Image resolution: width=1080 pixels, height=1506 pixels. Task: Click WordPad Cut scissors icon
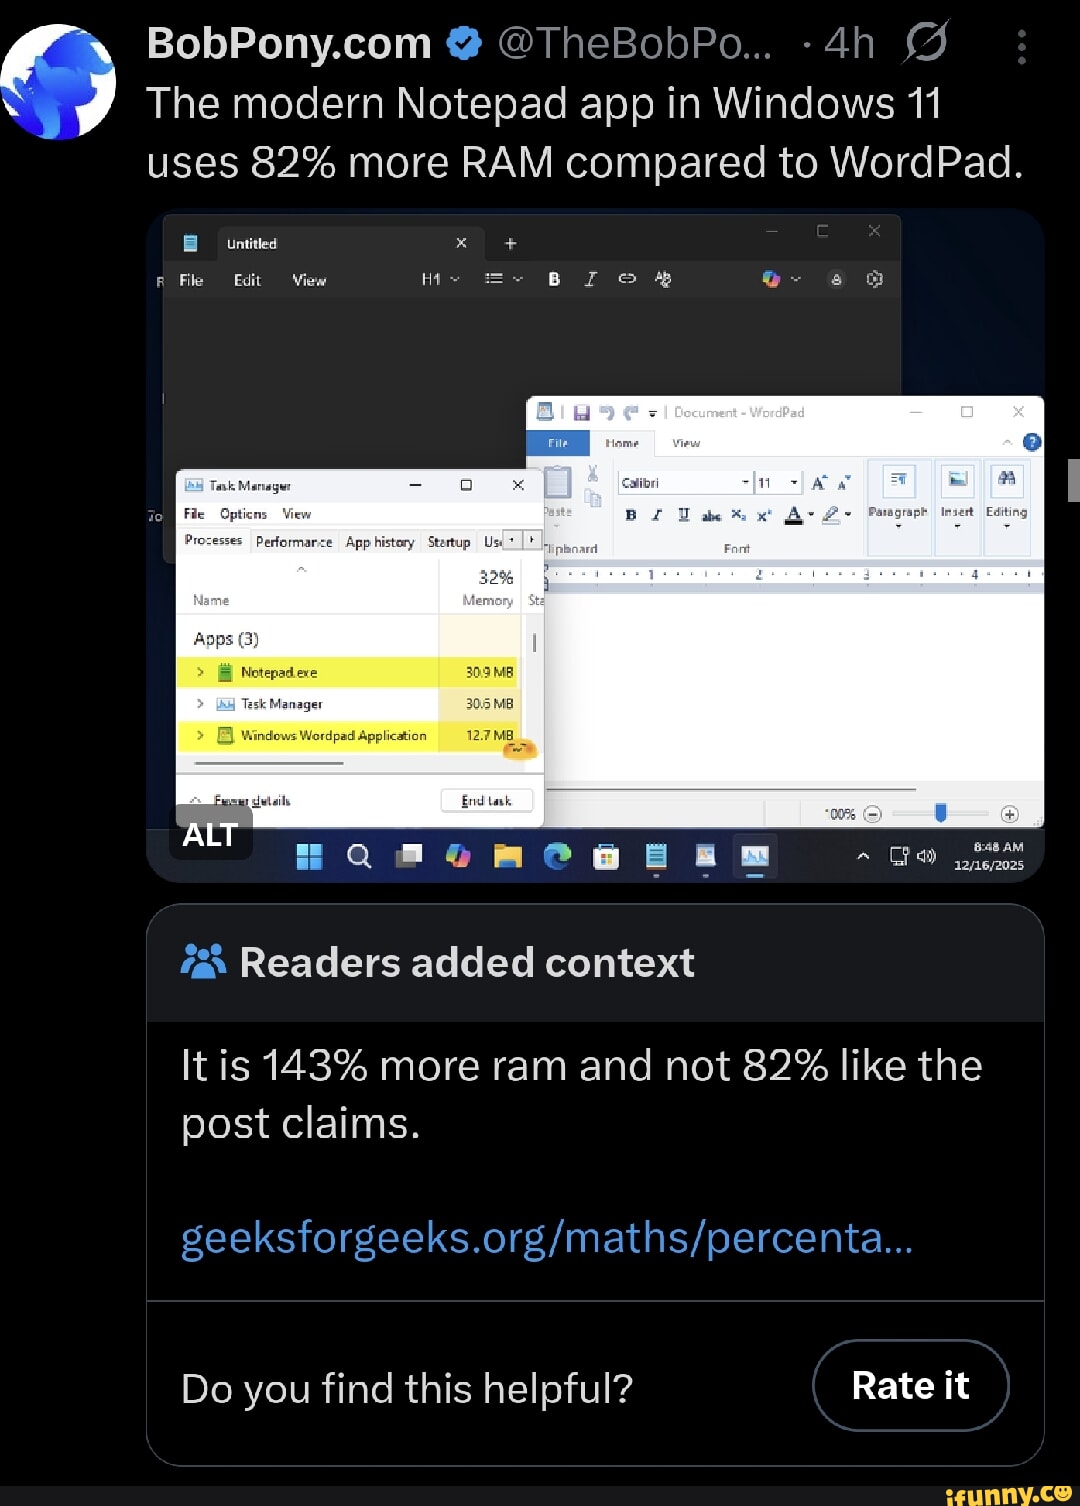592,473
